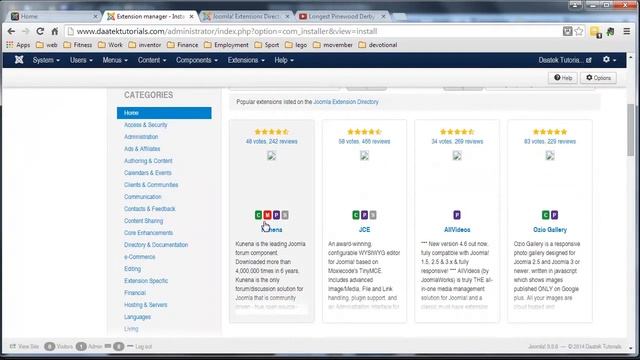Select the Access & Security category
Image resolution: width=640 pixels, height=360 pixels.
tap(146, 125)
